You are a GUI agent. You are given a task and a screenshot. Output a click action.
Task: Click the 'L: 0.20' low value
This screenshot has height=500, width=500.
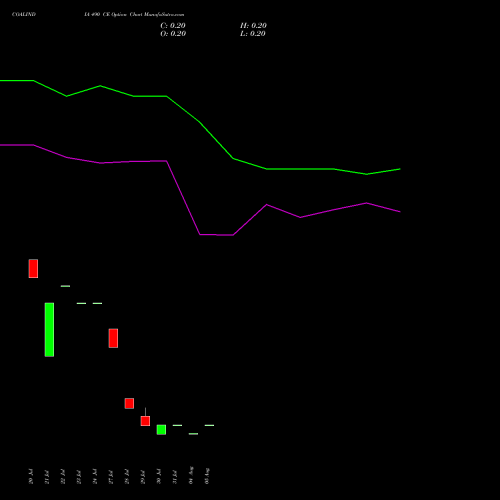pyautogui.click(x=253, y=34)
